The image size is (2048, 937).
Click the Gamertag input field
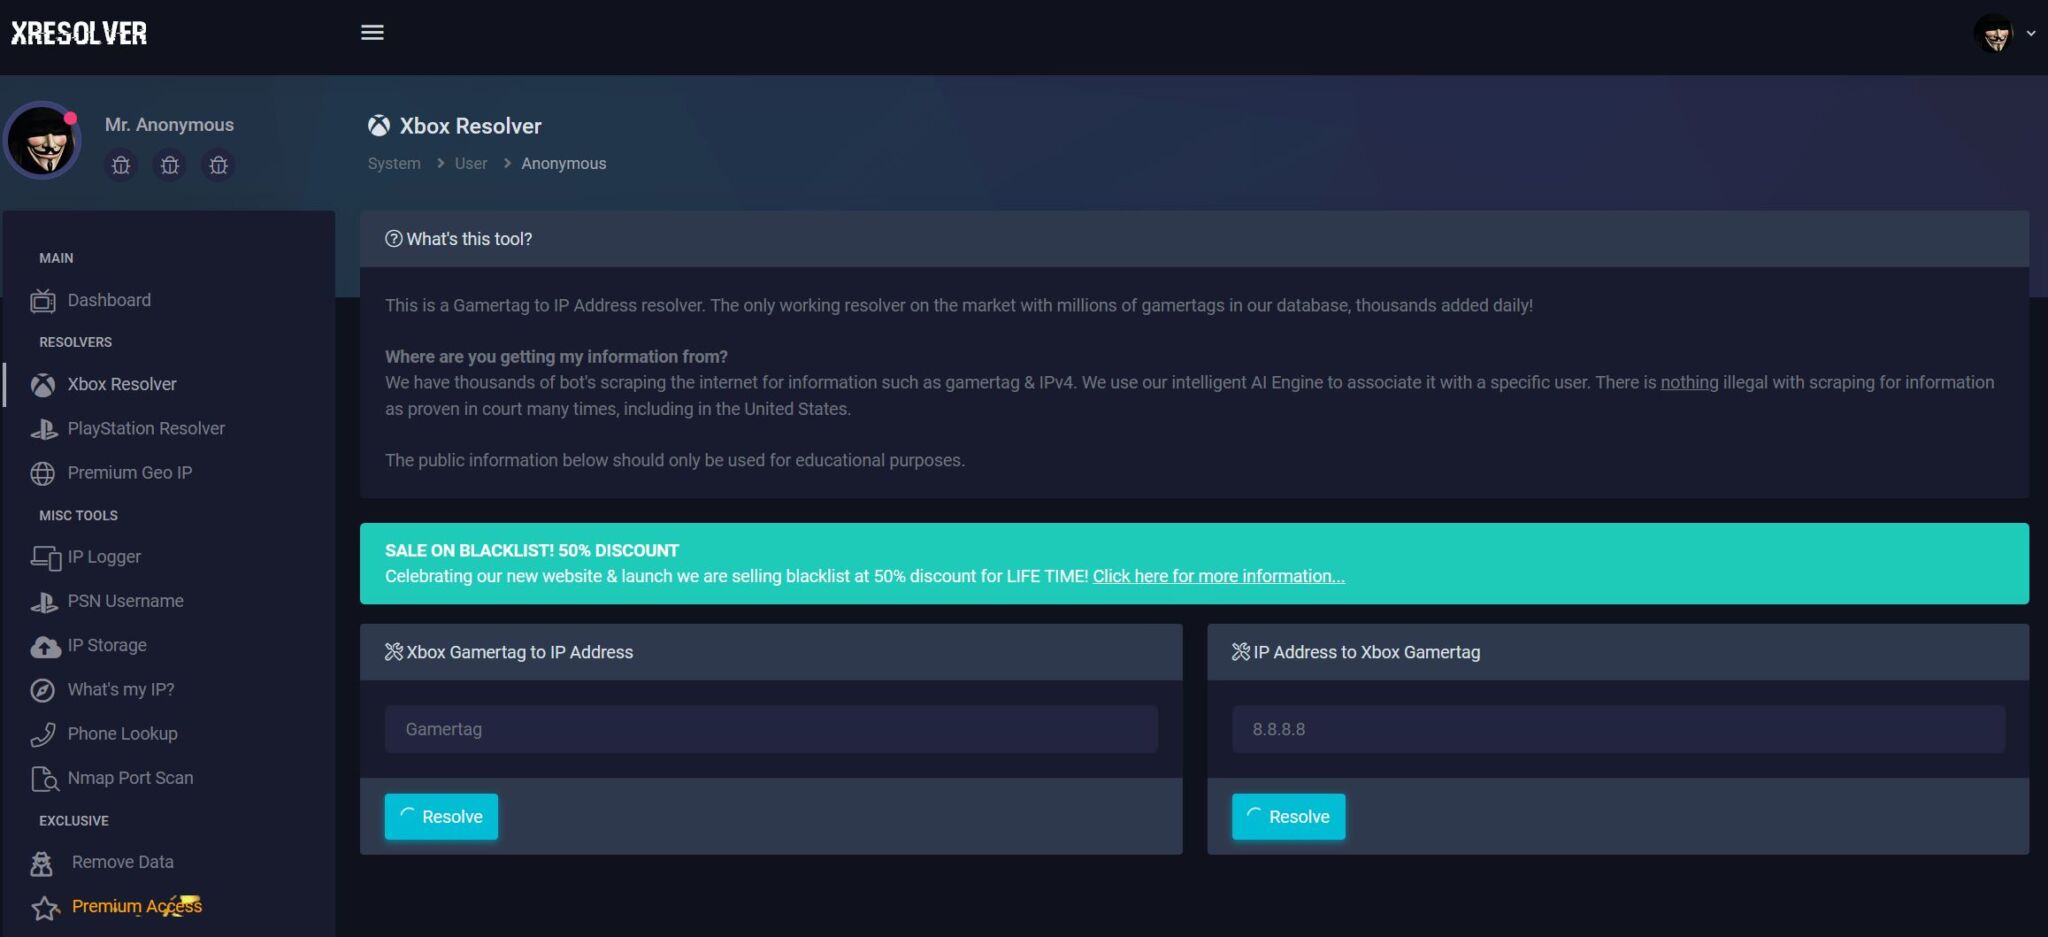click(x=770, y=729)
